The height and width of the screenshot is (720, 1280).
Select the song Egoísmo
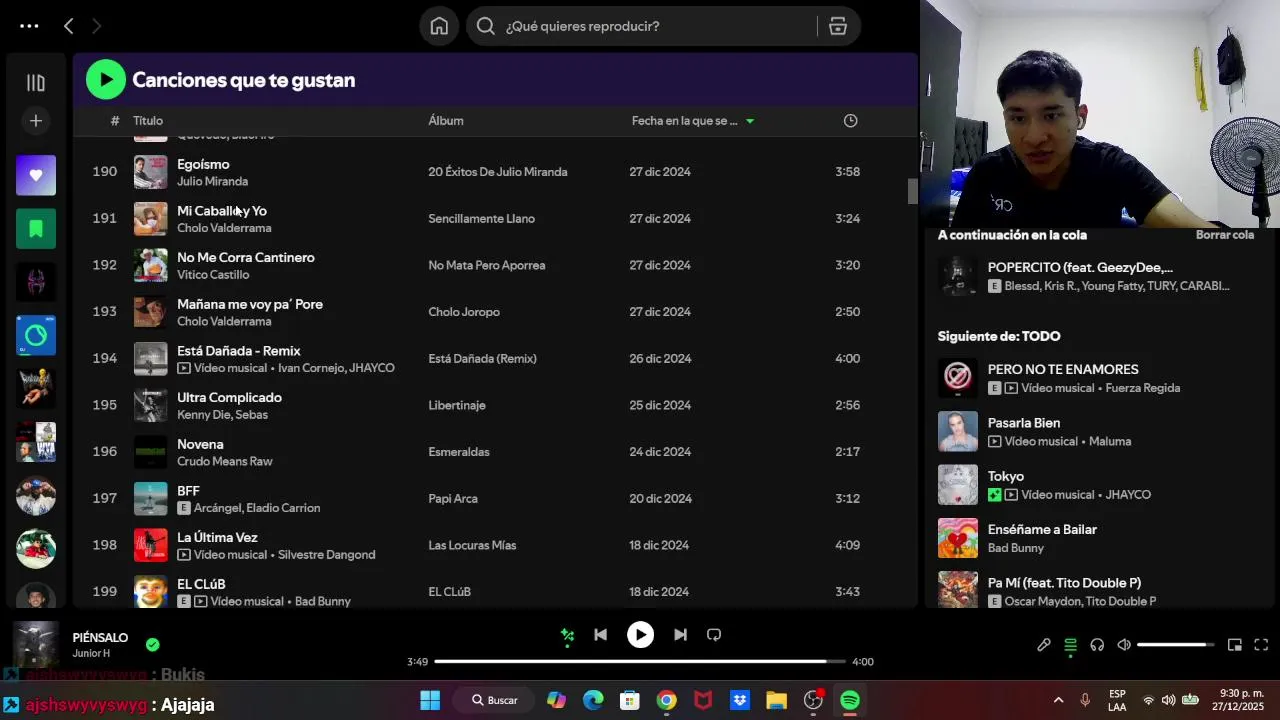203,164
